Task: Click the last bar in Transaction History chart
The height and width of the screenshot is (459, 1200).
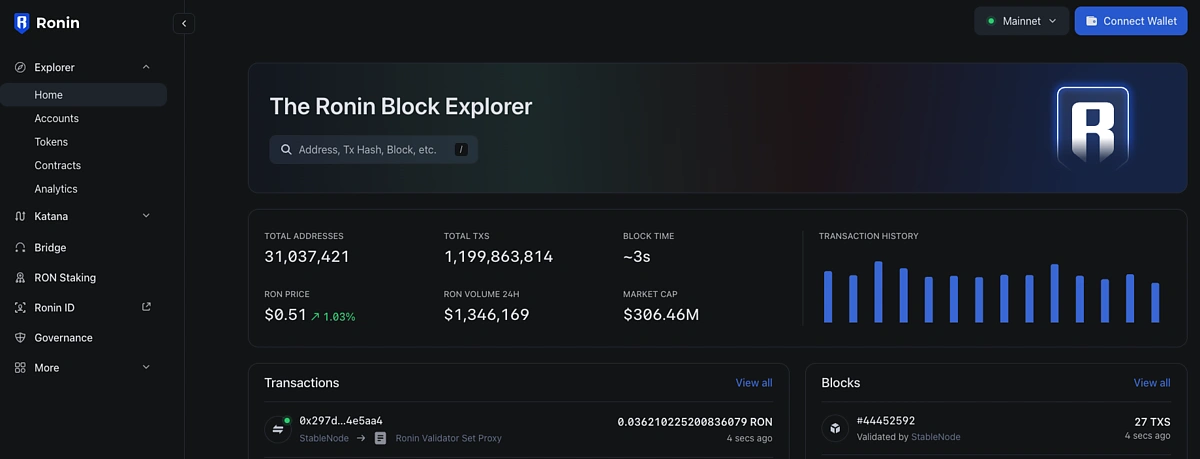Action: tap(1155, 303)
